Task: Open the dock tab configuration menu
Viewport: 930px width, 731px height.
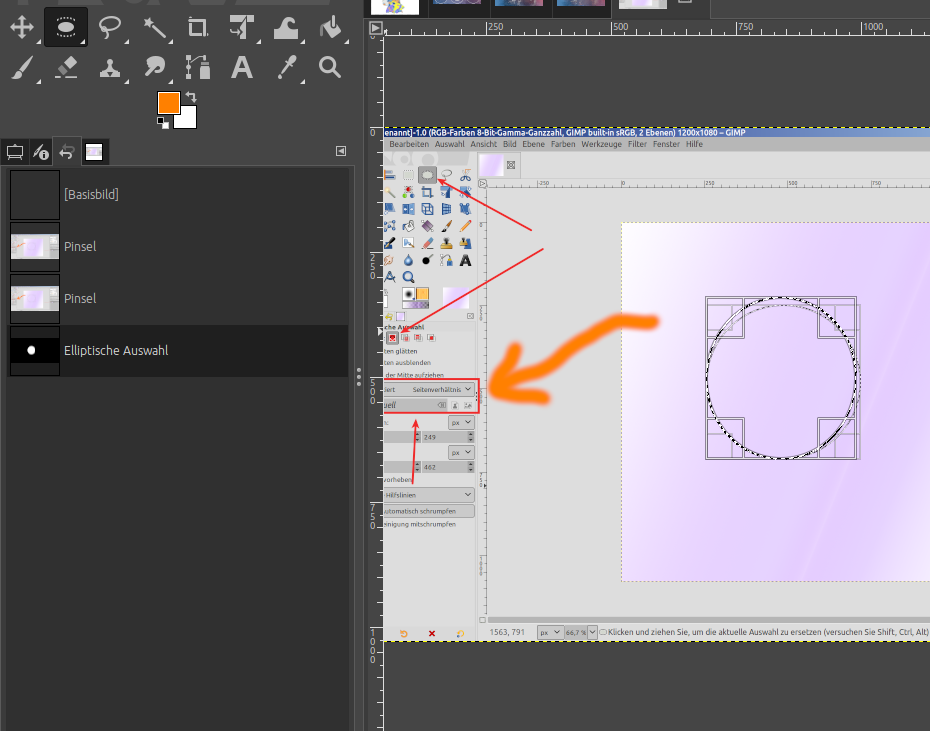Action: point(341,151)
